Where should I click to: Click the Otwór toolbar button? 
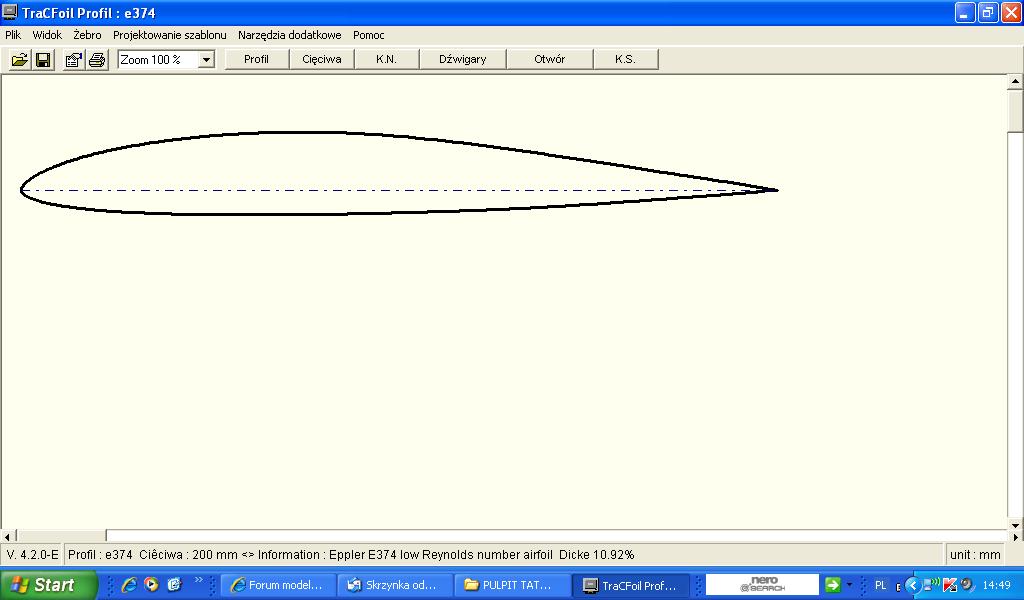tap(549, 59)
